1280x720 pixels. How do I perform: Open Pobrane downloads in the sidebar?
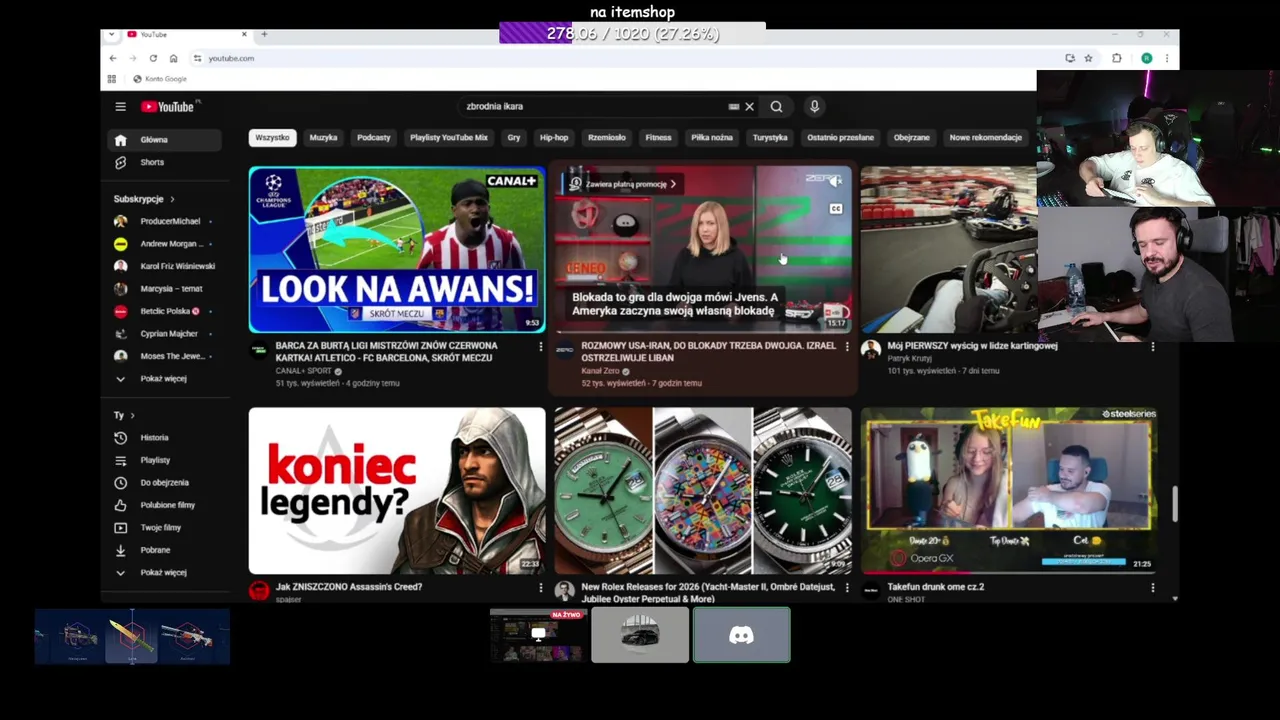164,550
